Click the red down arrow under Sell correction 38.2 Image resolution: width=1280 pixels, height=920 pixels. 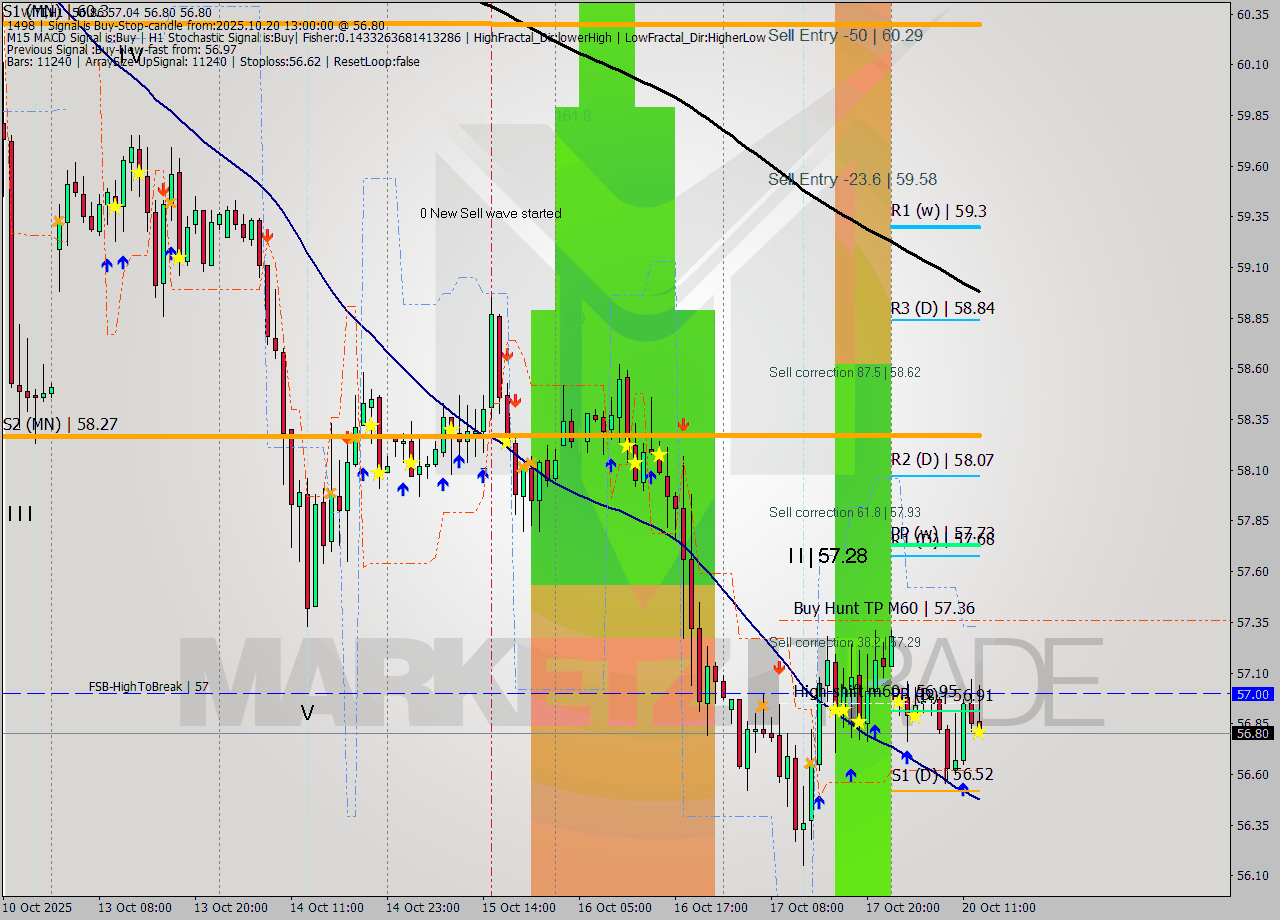[x=779, y=668]
